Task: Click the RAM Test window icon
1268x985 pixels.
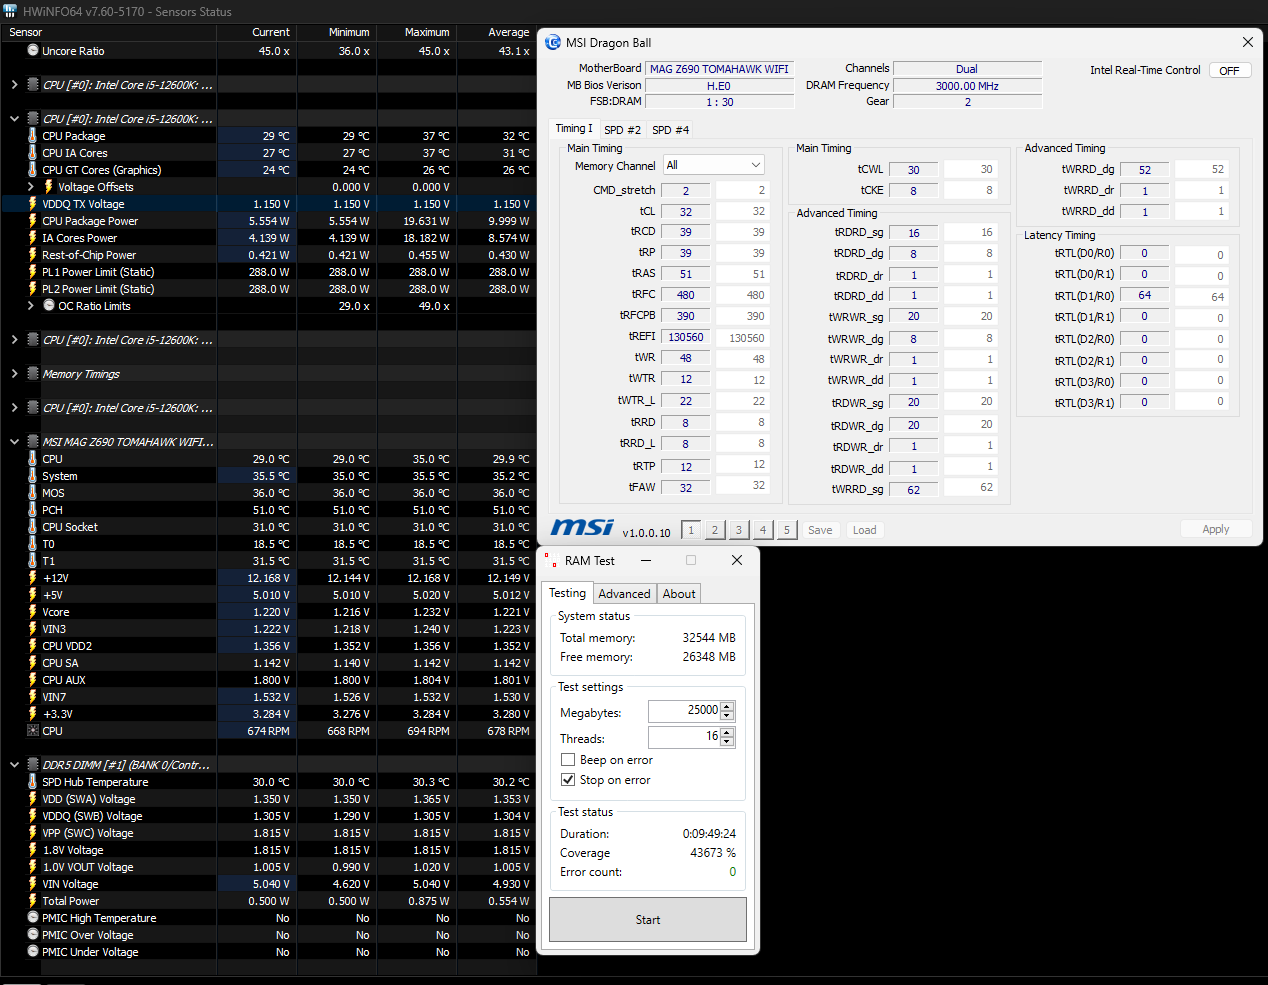Action: click(x=550, y=560)
